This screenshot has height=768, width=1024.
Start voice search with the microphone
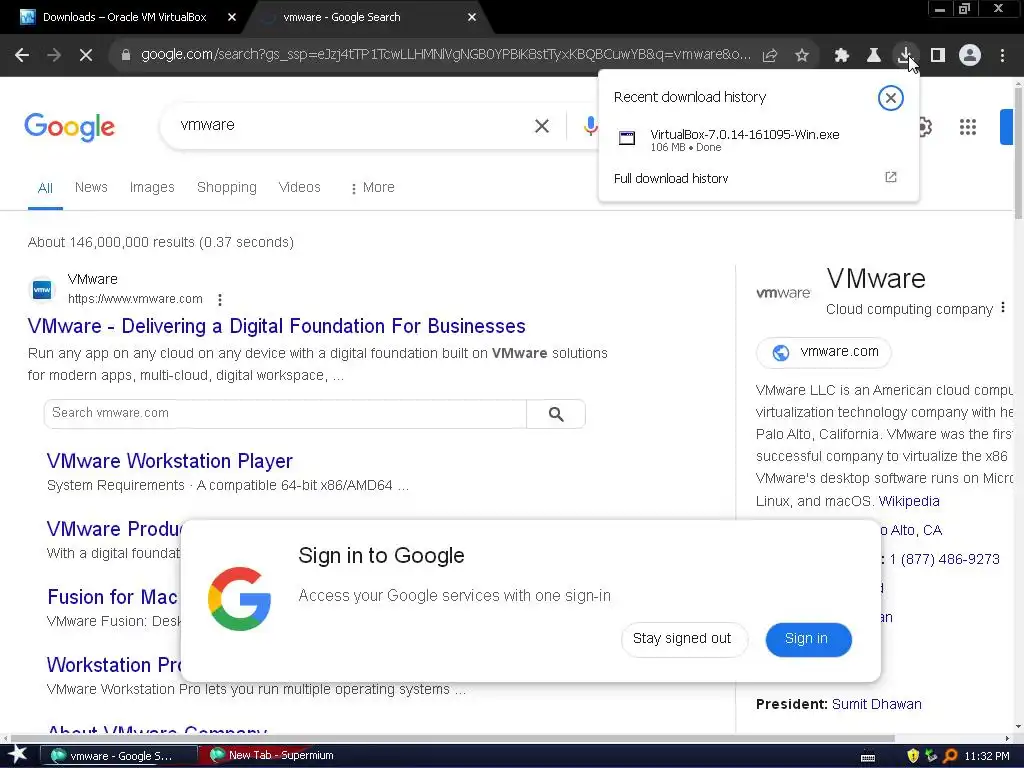(x=590, y=125)
